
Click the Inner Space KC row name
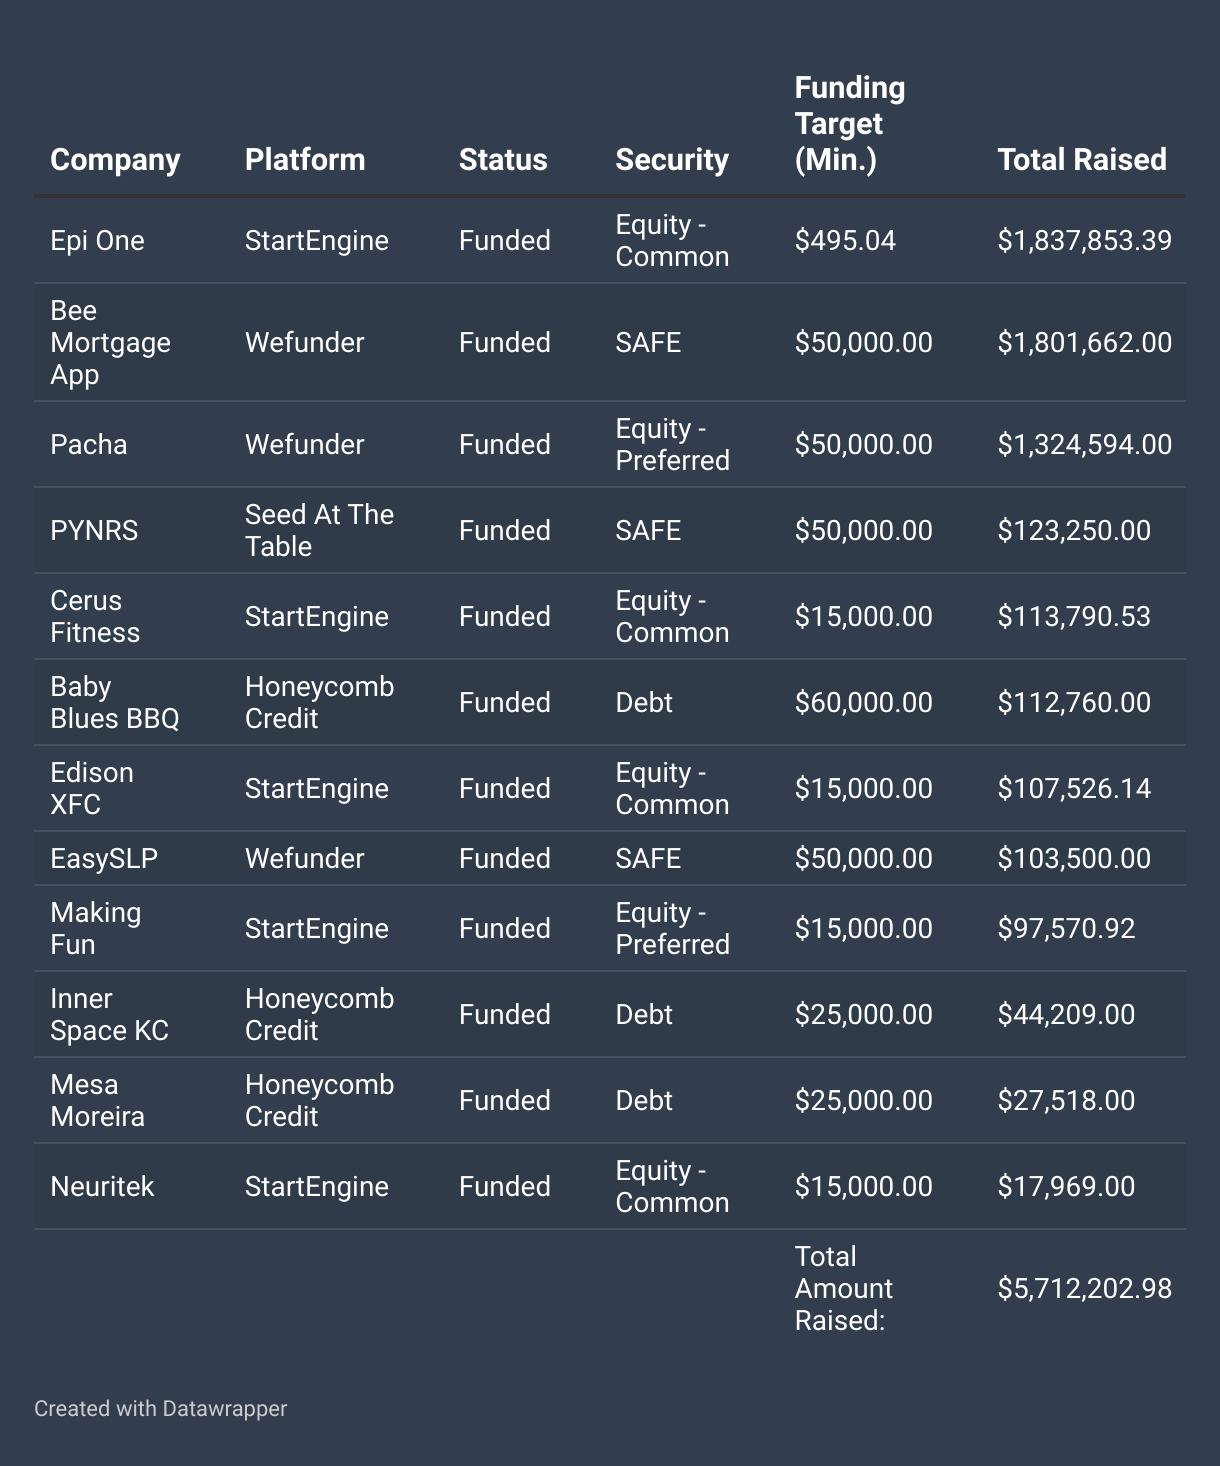point(109,1015)
